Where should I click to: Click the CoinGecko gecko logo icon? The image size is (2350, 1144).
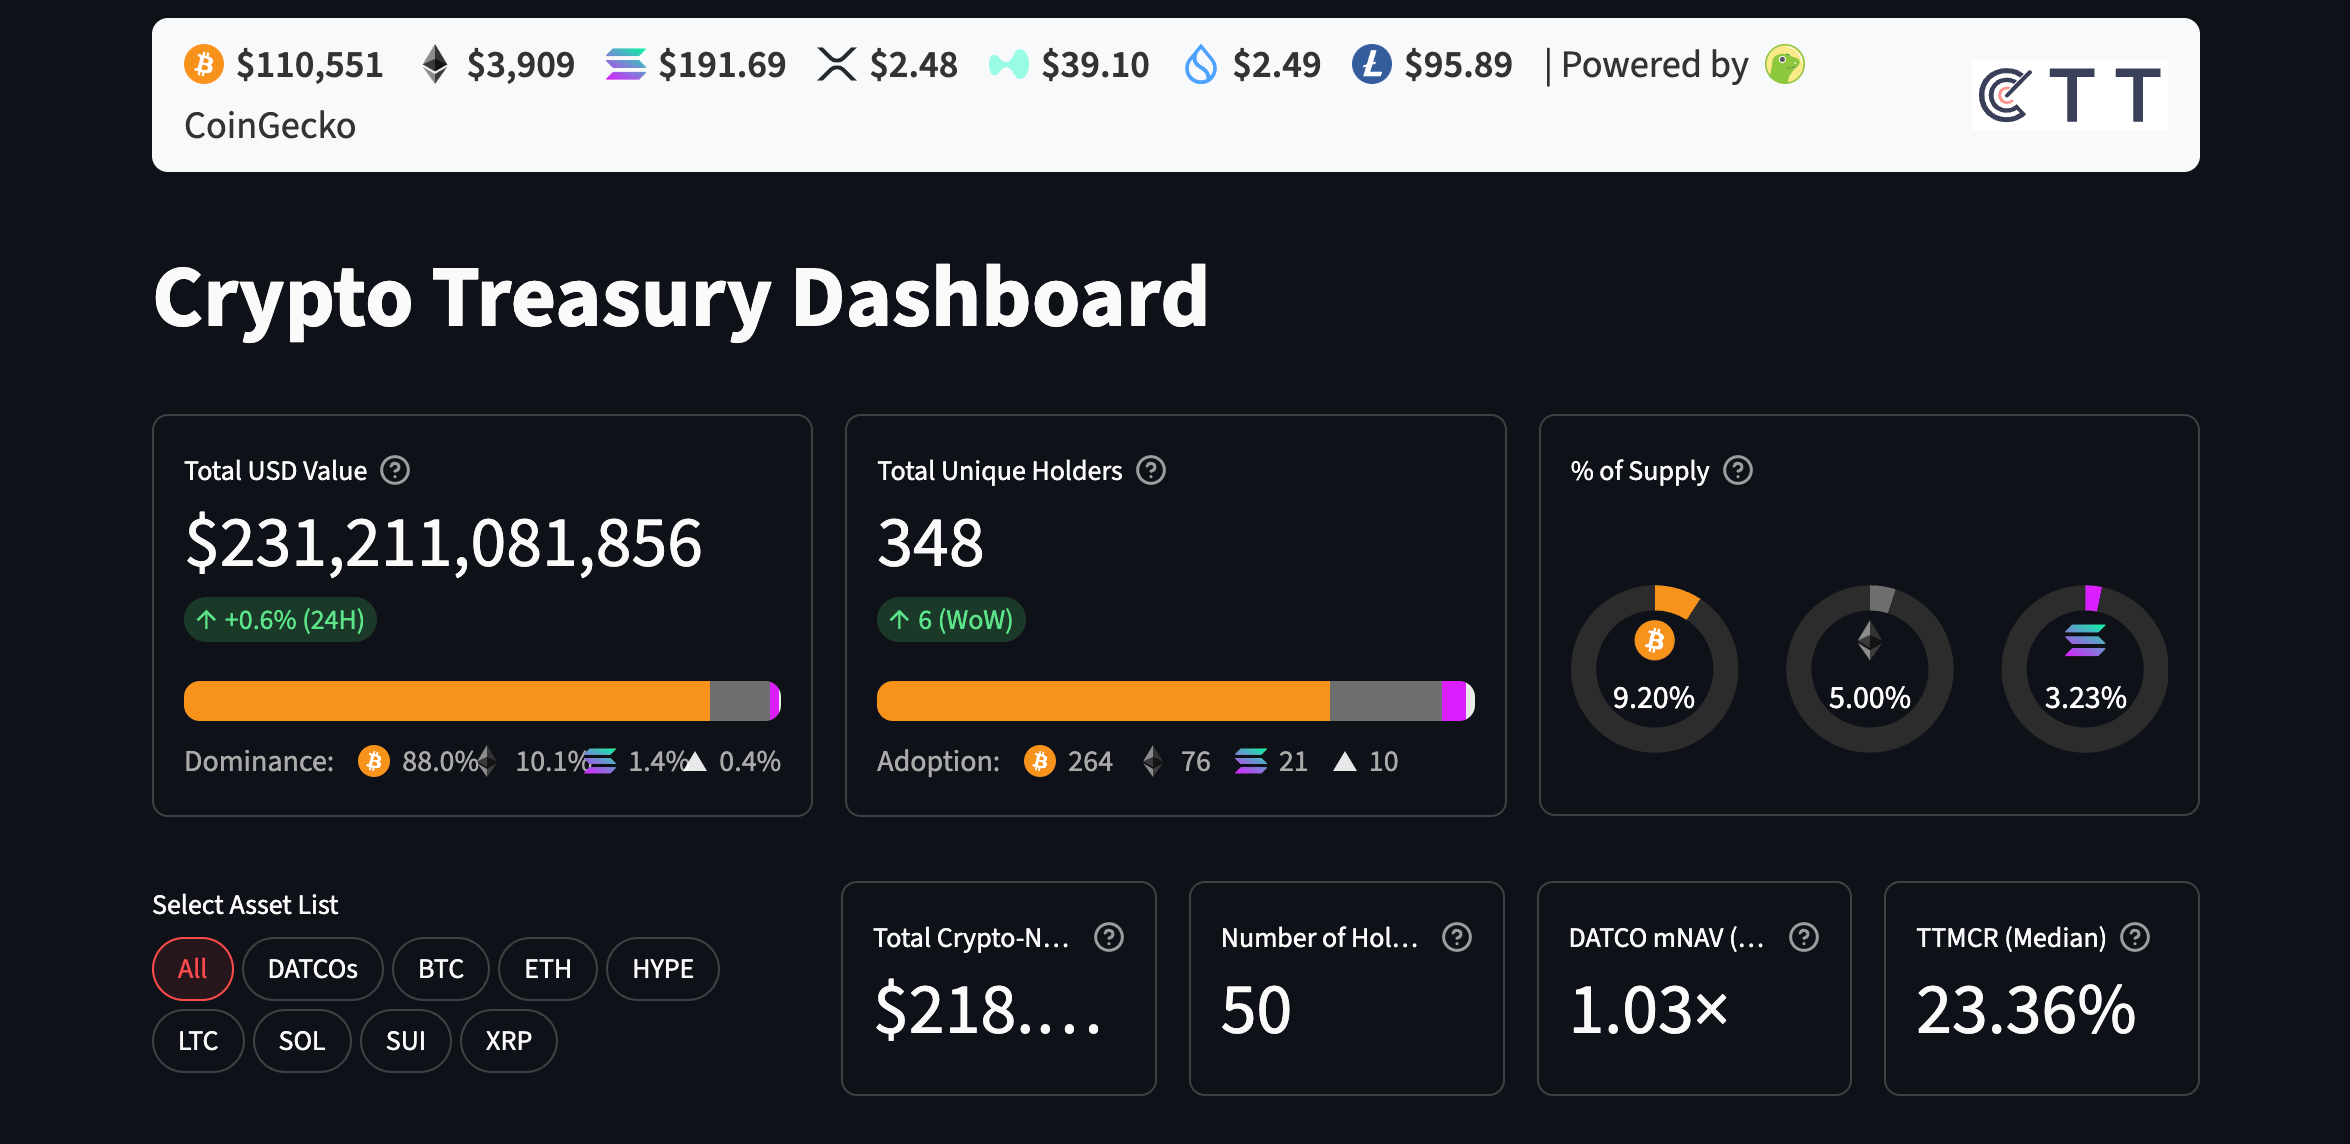point(1785,65)
